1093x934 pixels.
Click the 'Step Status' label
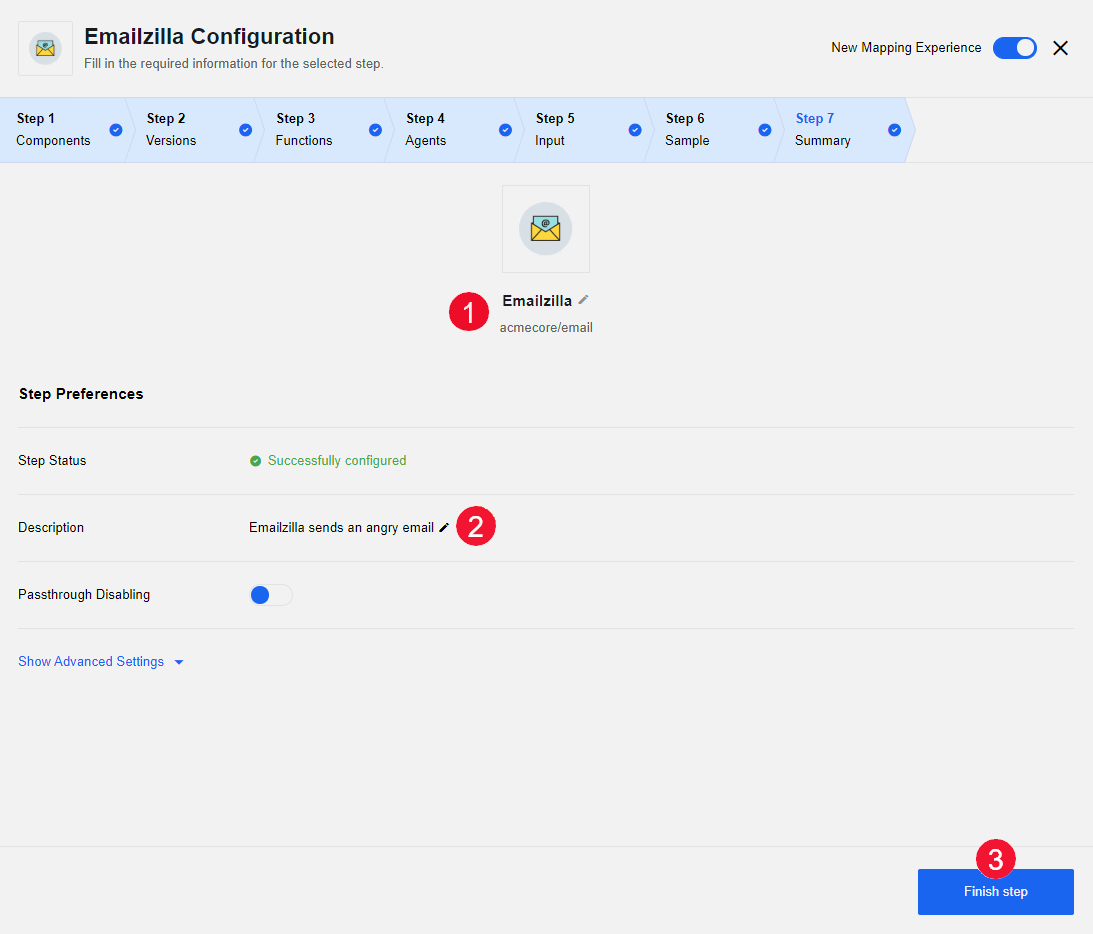(x=52, y=461)
